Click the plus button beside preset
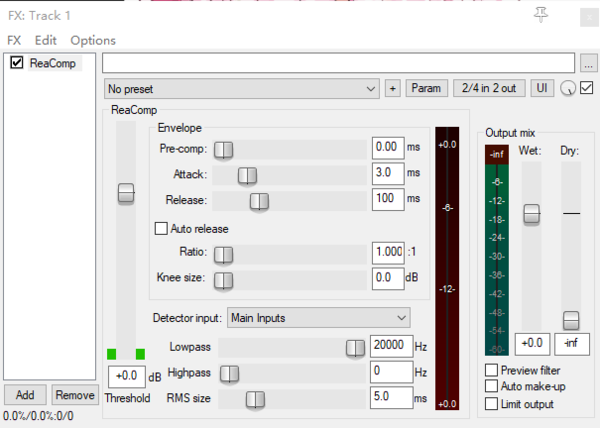The image size is (600, 428). click(393, 89)
